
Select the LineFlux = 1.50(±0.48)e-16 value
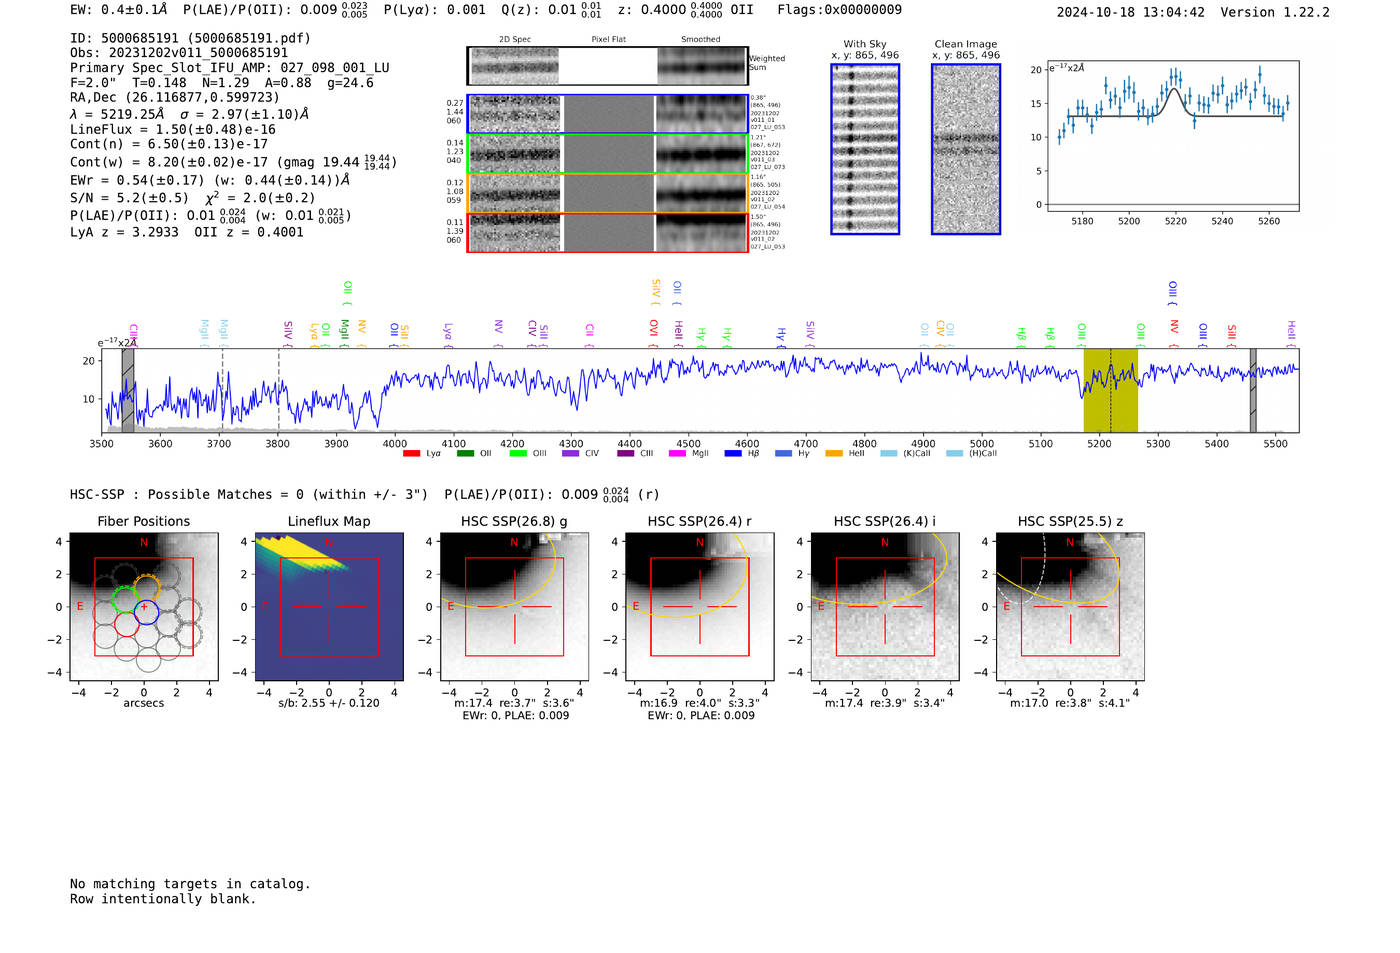coord(173,130)
